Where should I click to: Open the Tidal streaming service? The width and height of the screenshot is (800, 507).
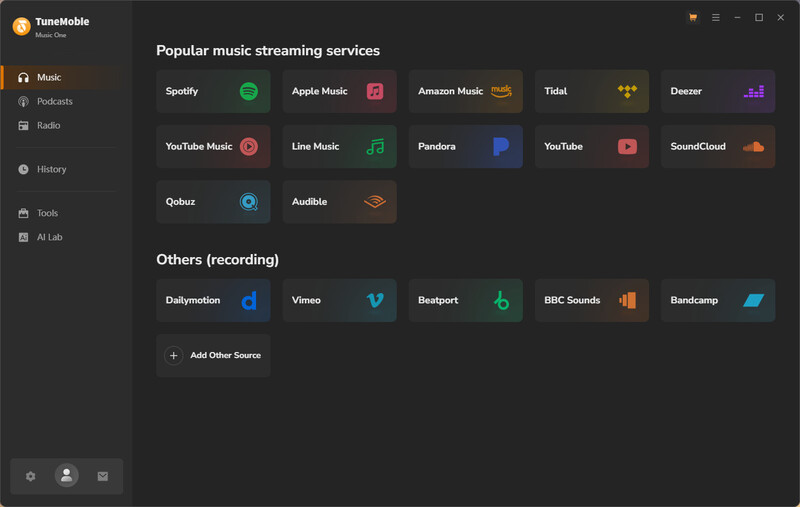point(591,91)
